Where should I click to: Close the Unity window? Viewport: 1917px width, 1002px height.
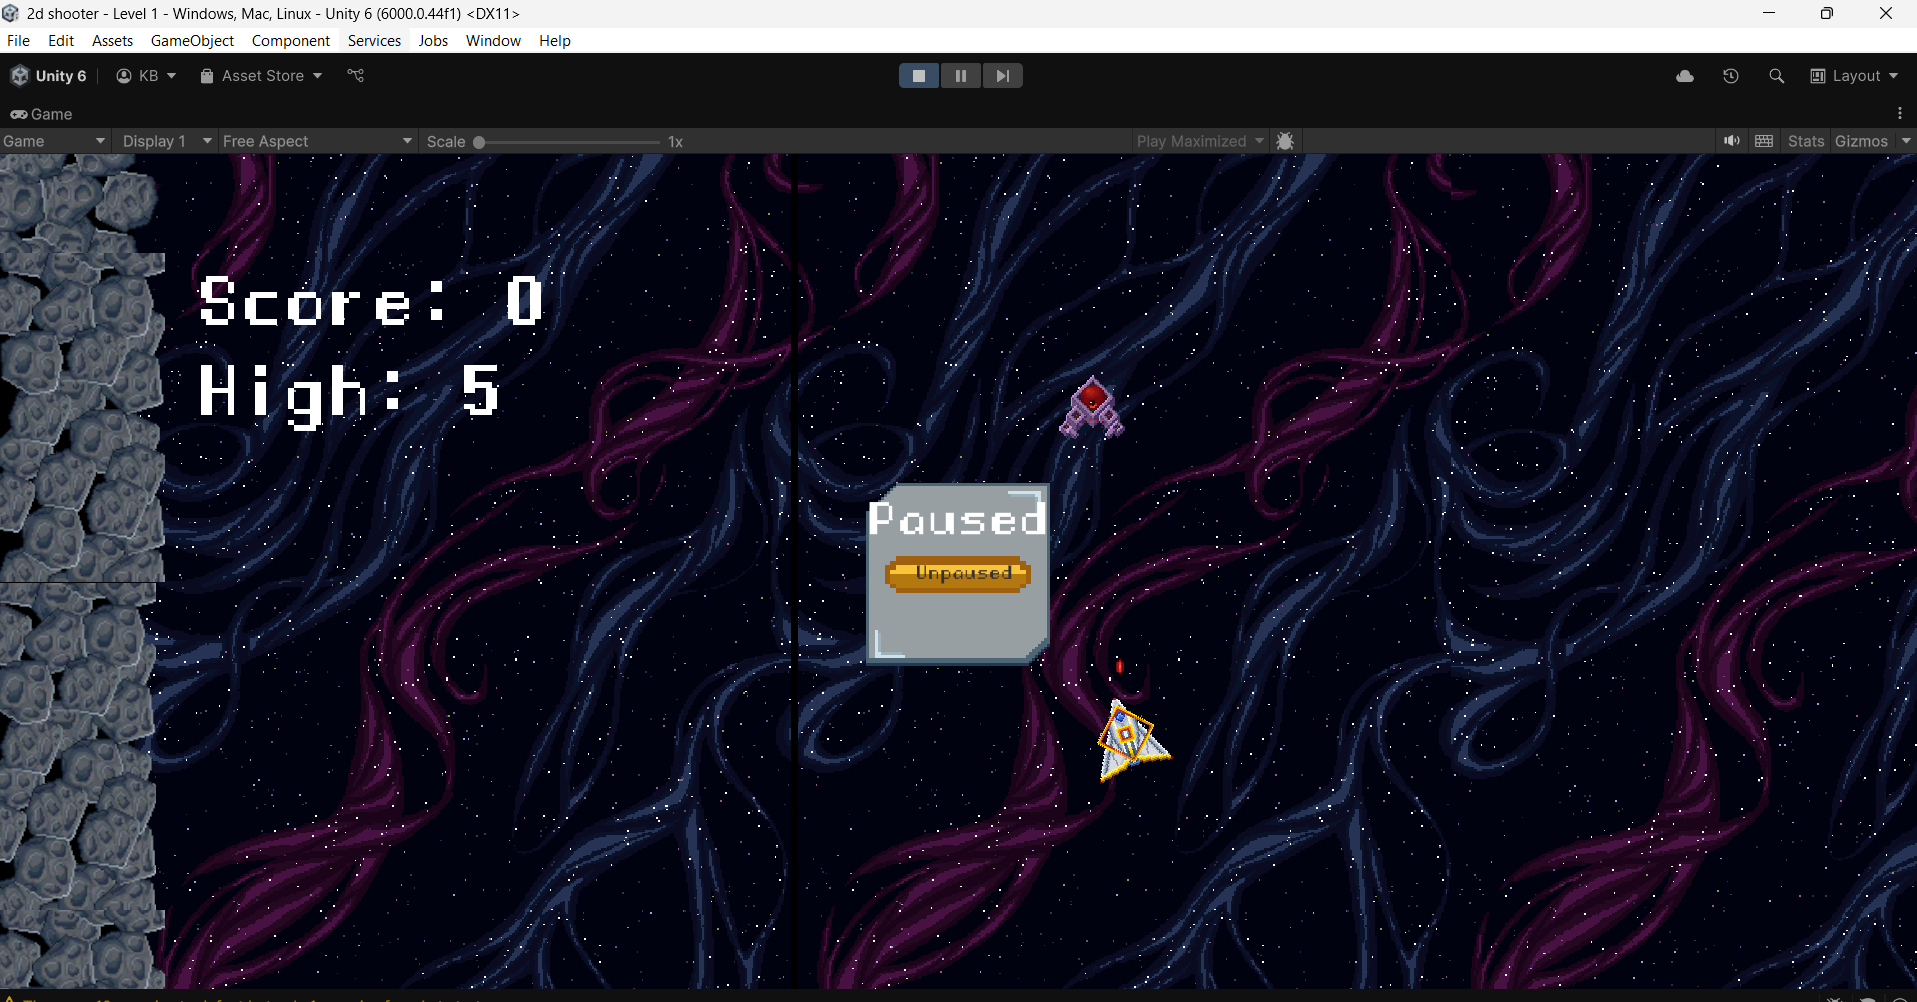pos(1886,13)
